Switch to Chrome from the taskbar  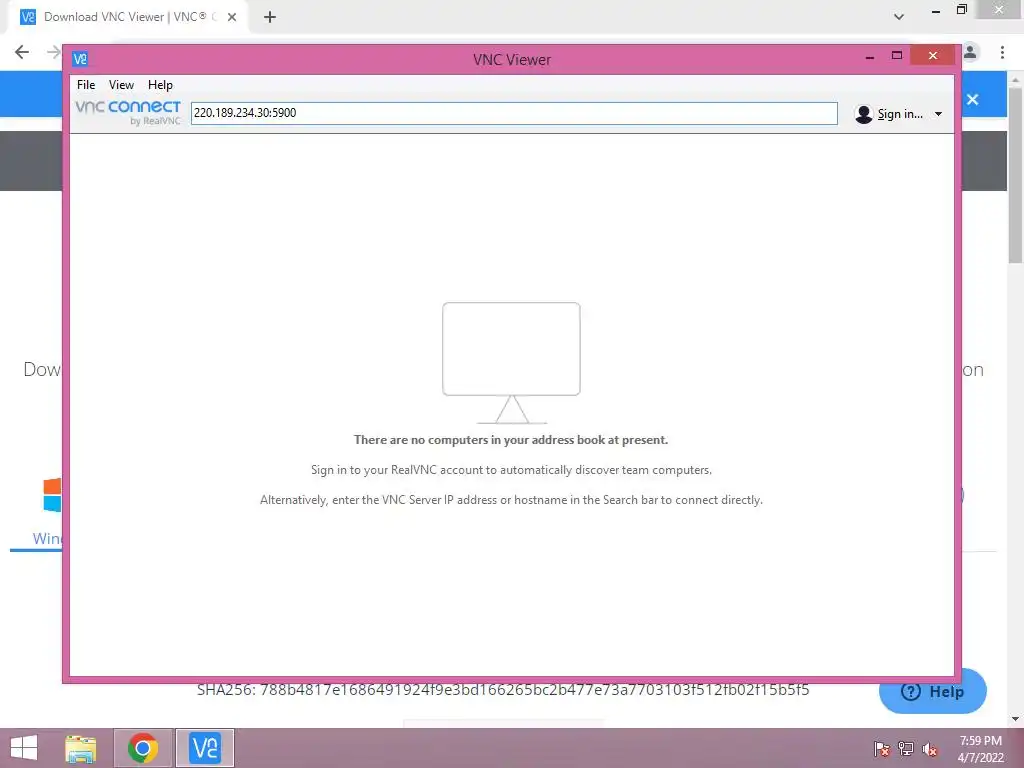[143, 748]
